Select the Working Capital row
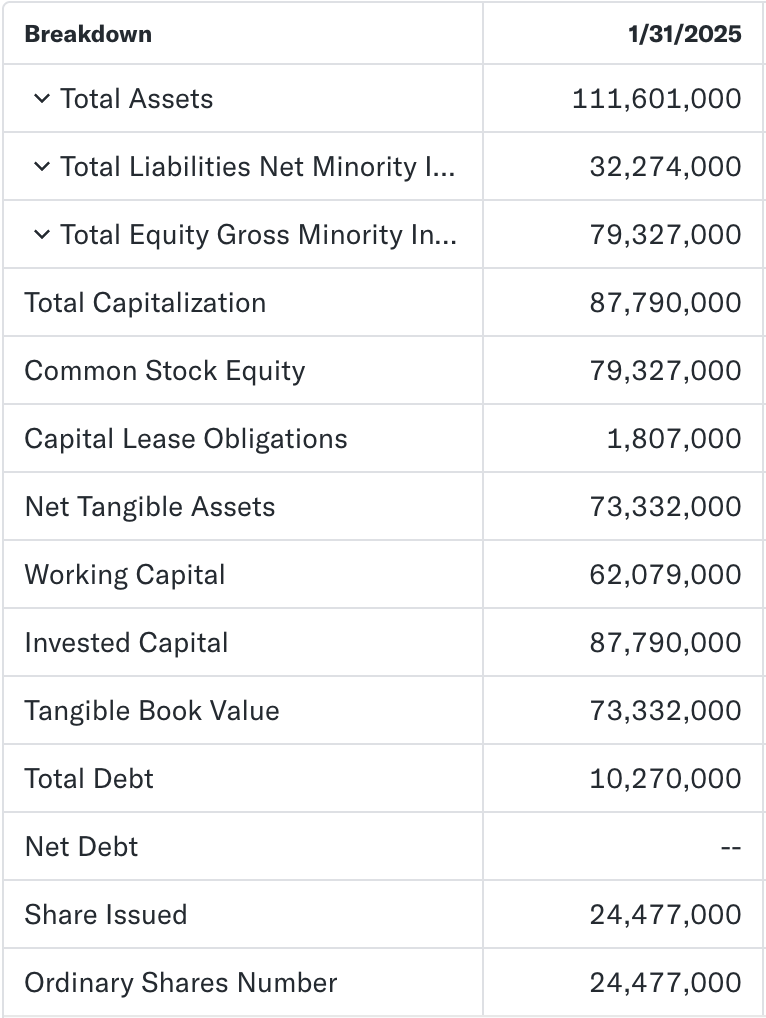The image size is (766, 1018). (124, 574)
